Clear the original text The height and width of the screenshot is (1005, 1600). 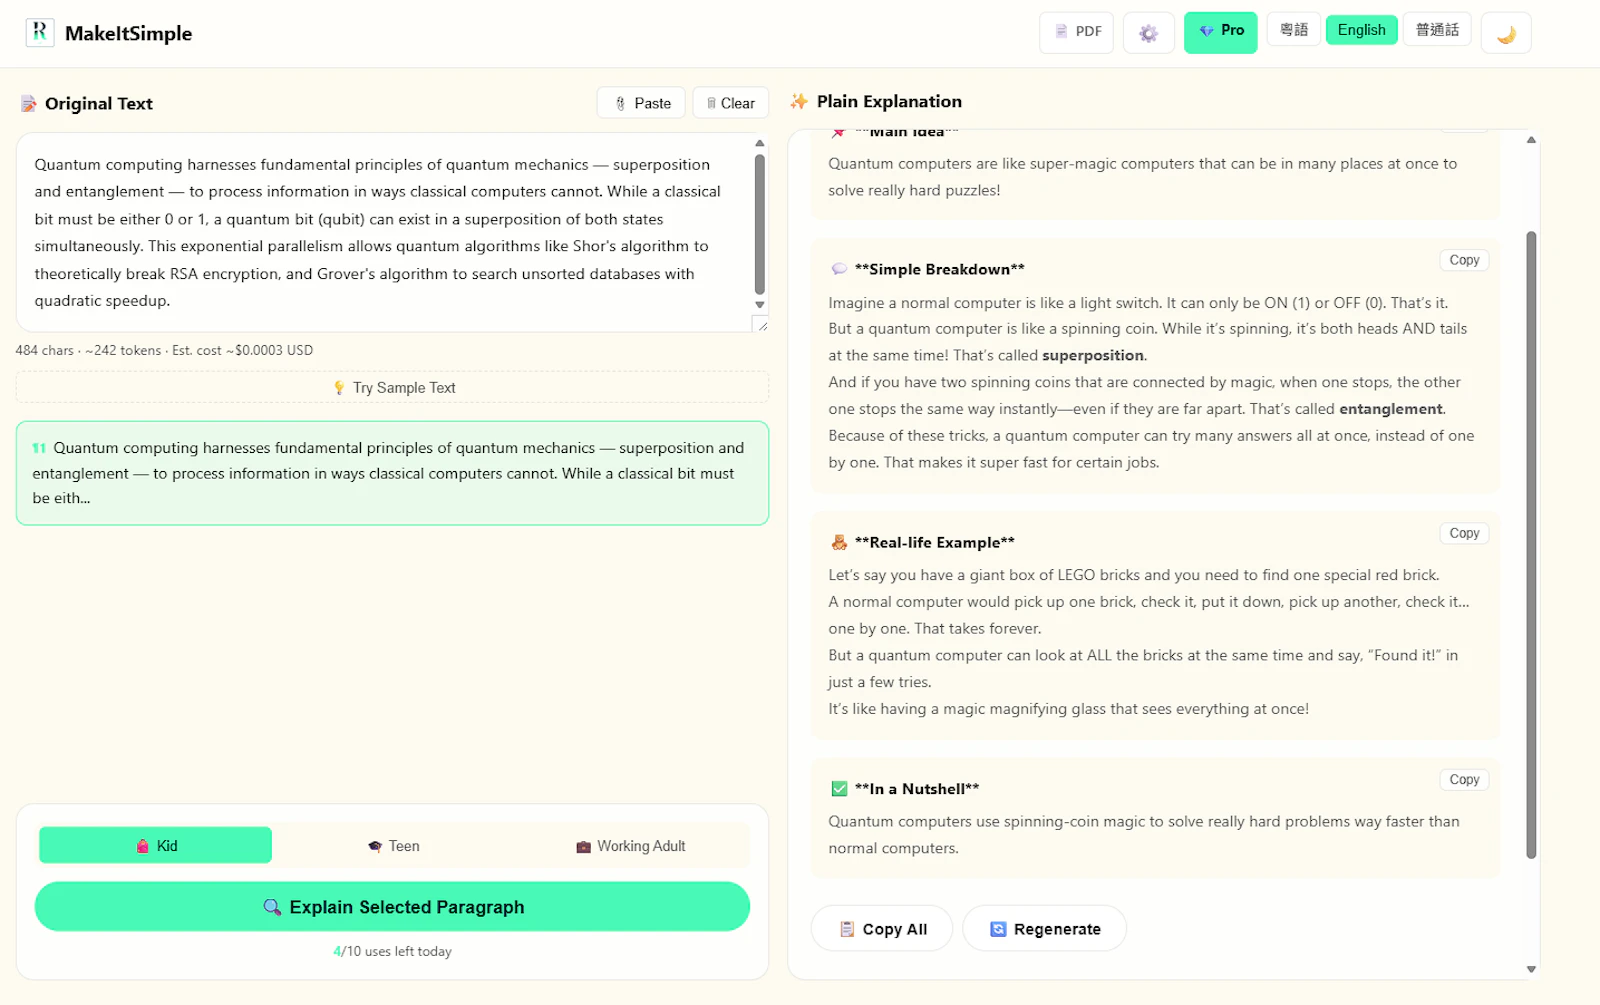click(730, 103)
